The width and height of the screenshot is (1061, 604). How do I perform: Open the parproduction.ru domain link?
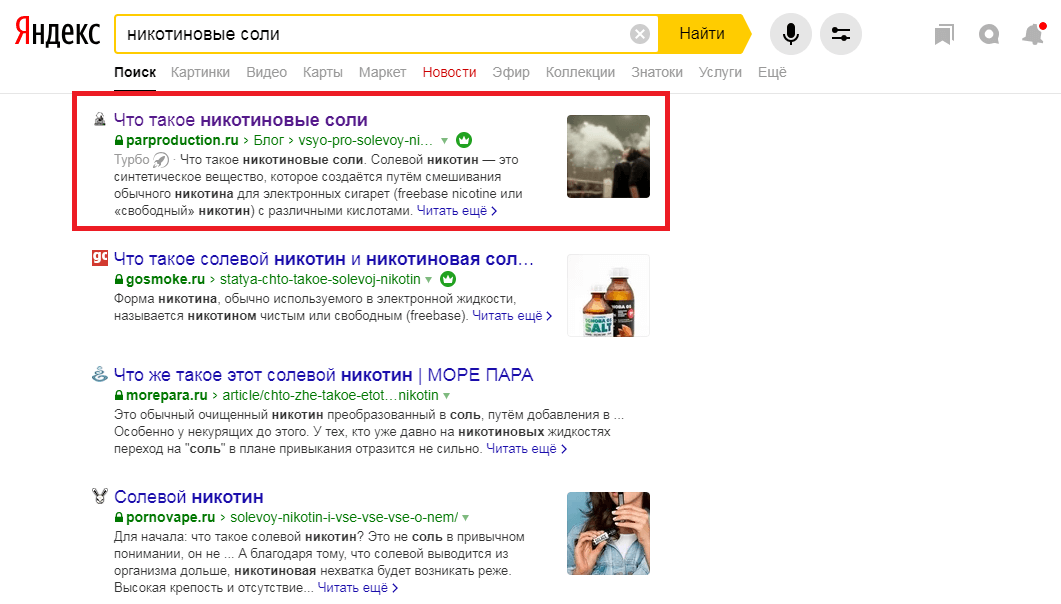click(x=182, y=140)
